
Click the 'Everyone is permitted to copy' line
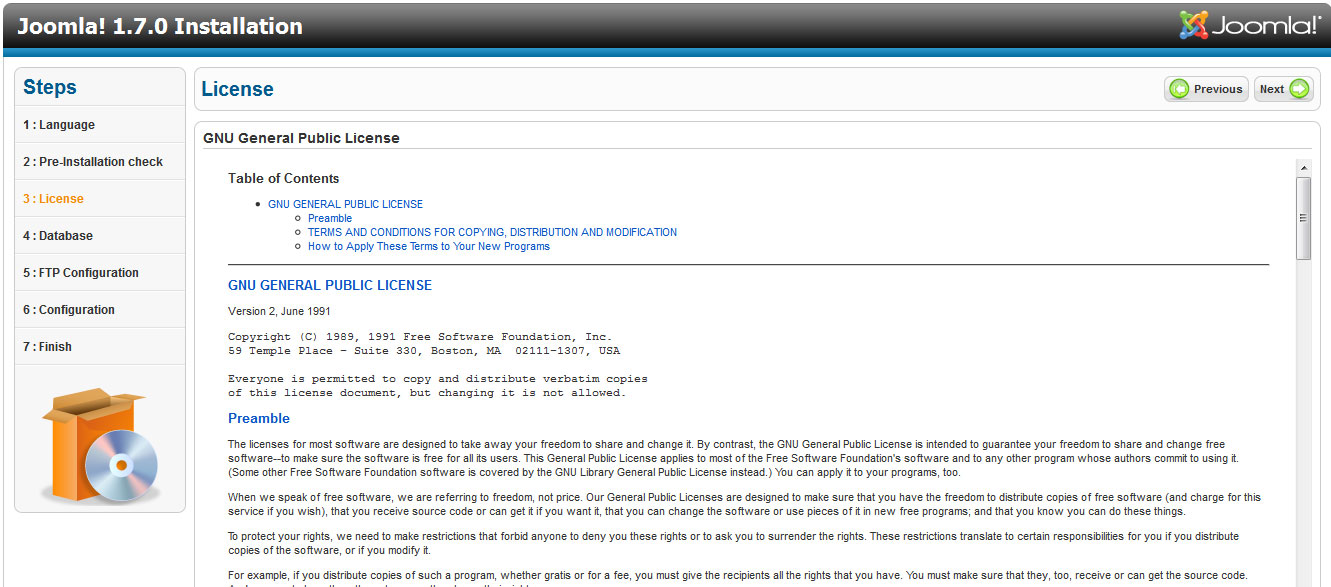point(438,379)
